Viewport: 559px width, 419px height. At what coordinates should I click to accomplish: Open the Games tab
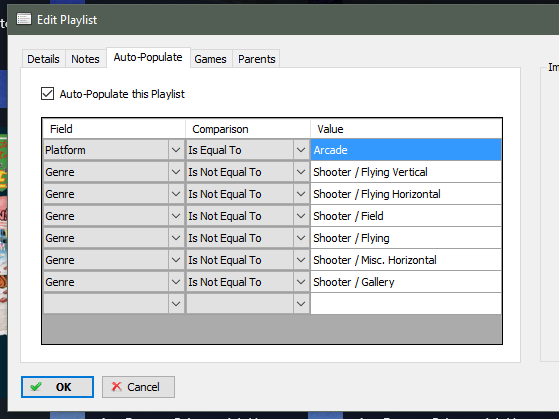210,59
